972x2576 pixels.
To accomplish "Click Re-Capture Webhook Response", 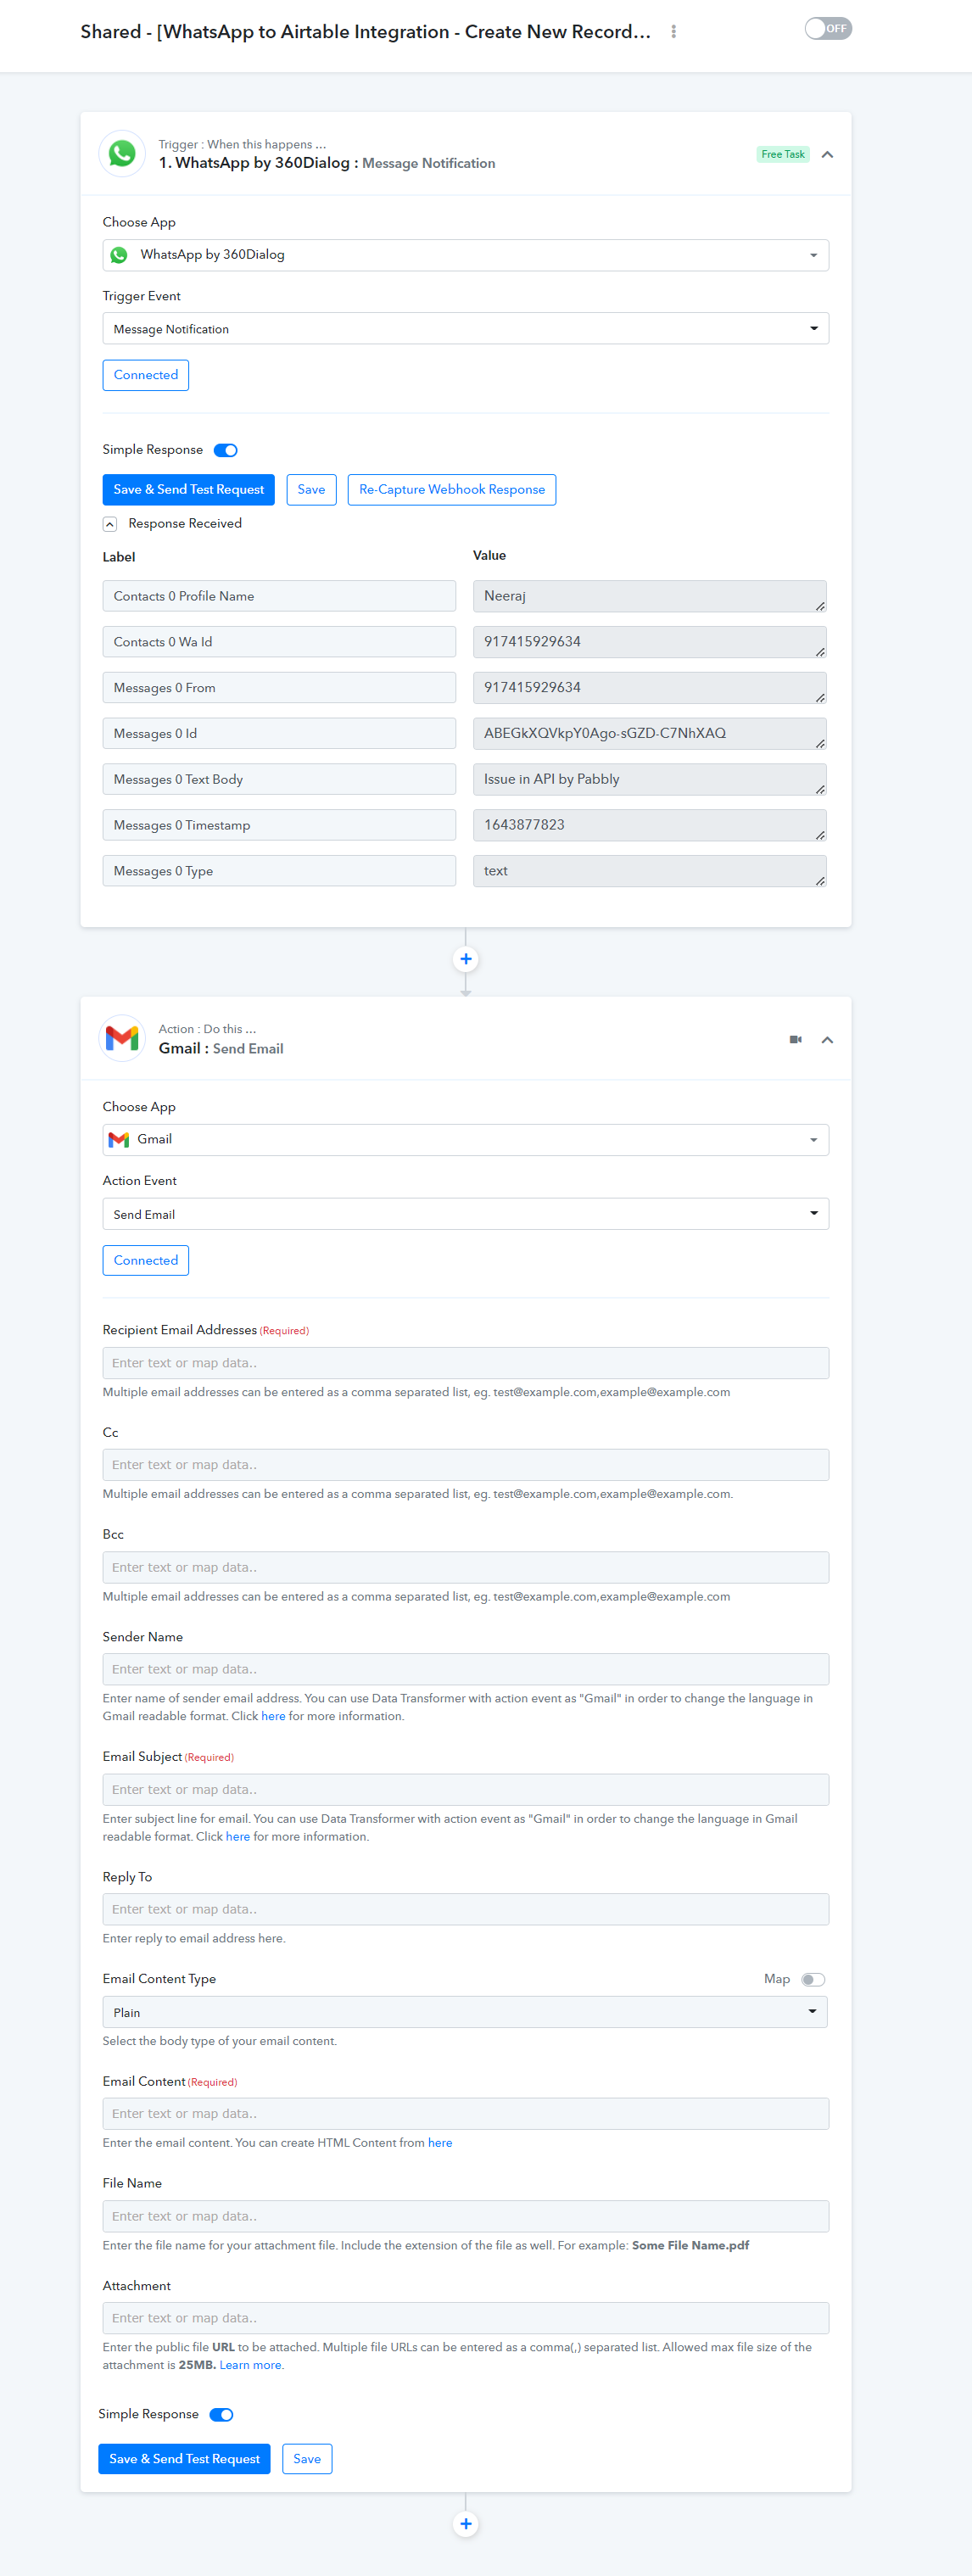I will tap(452, 490).
